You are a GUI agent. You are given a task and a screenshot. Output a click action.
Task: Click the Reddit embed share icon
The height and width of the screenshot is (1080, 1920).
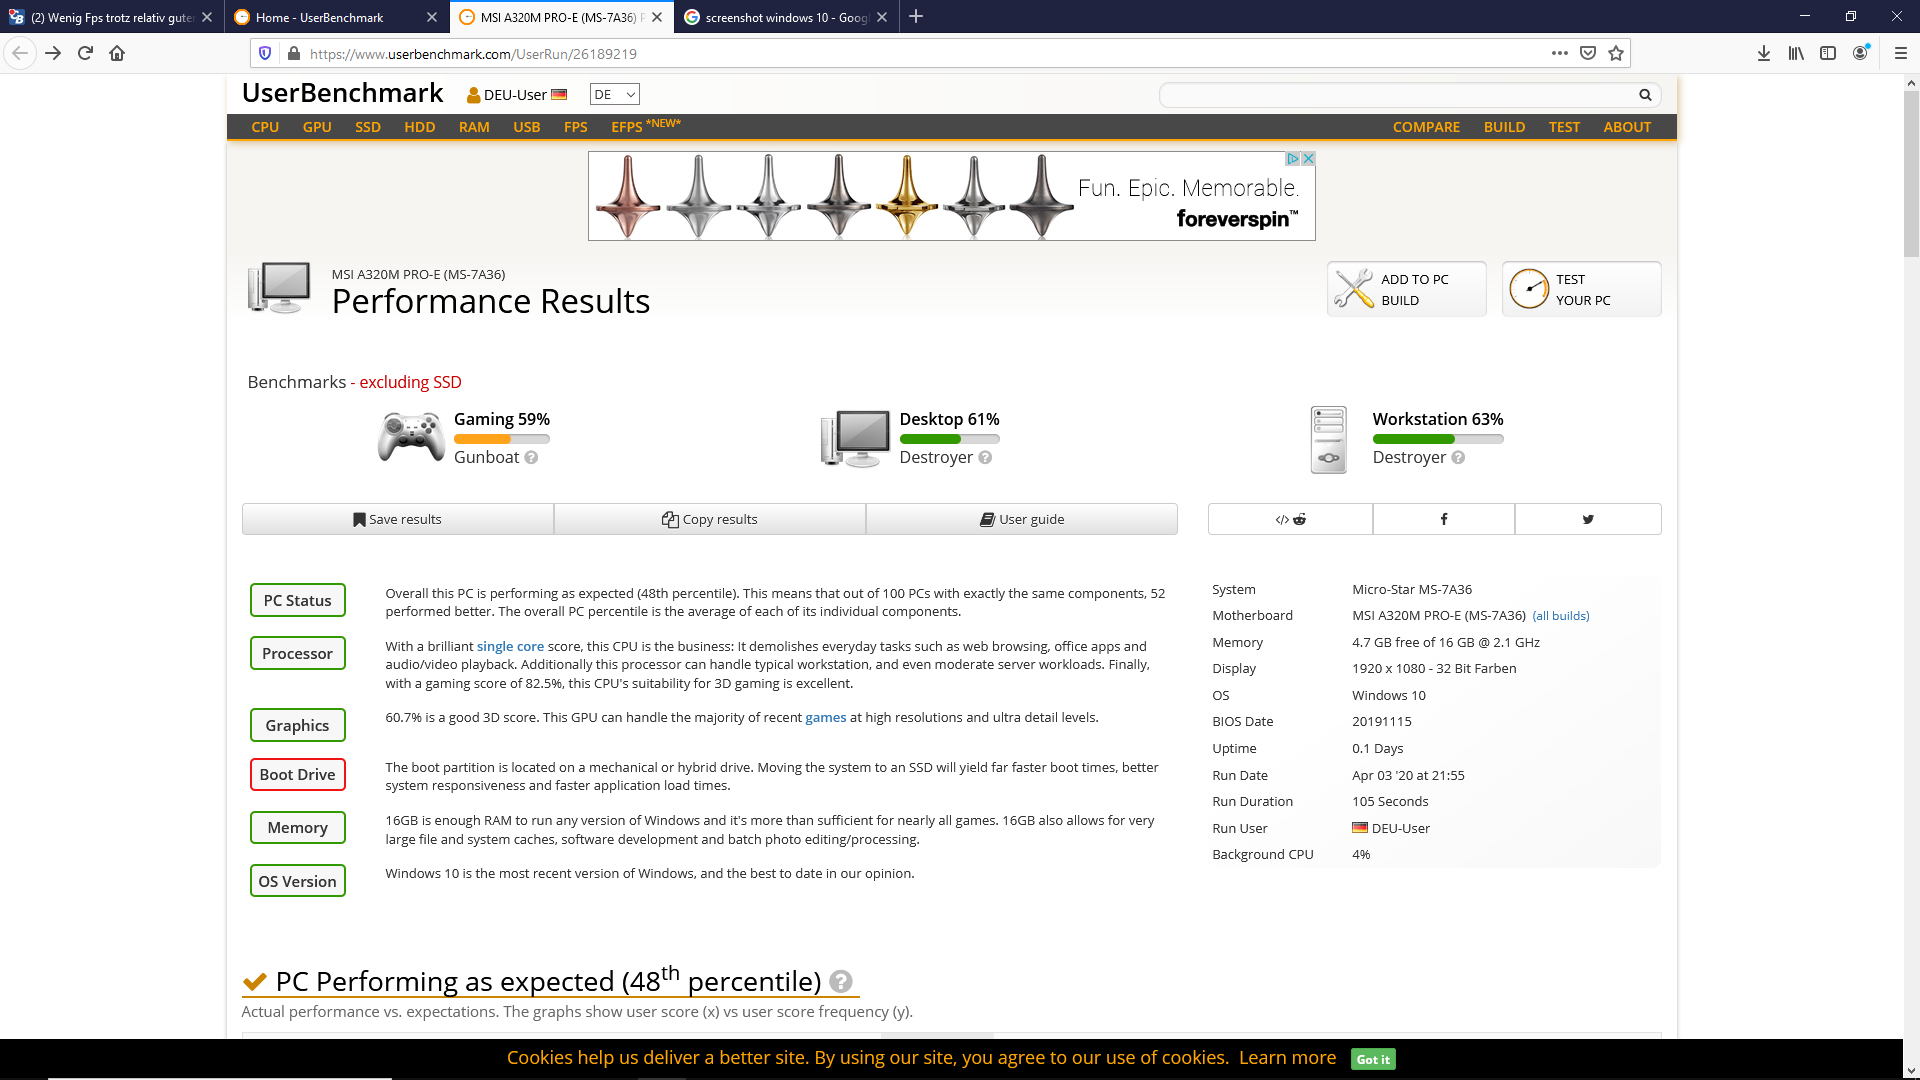click(1290, 519)
